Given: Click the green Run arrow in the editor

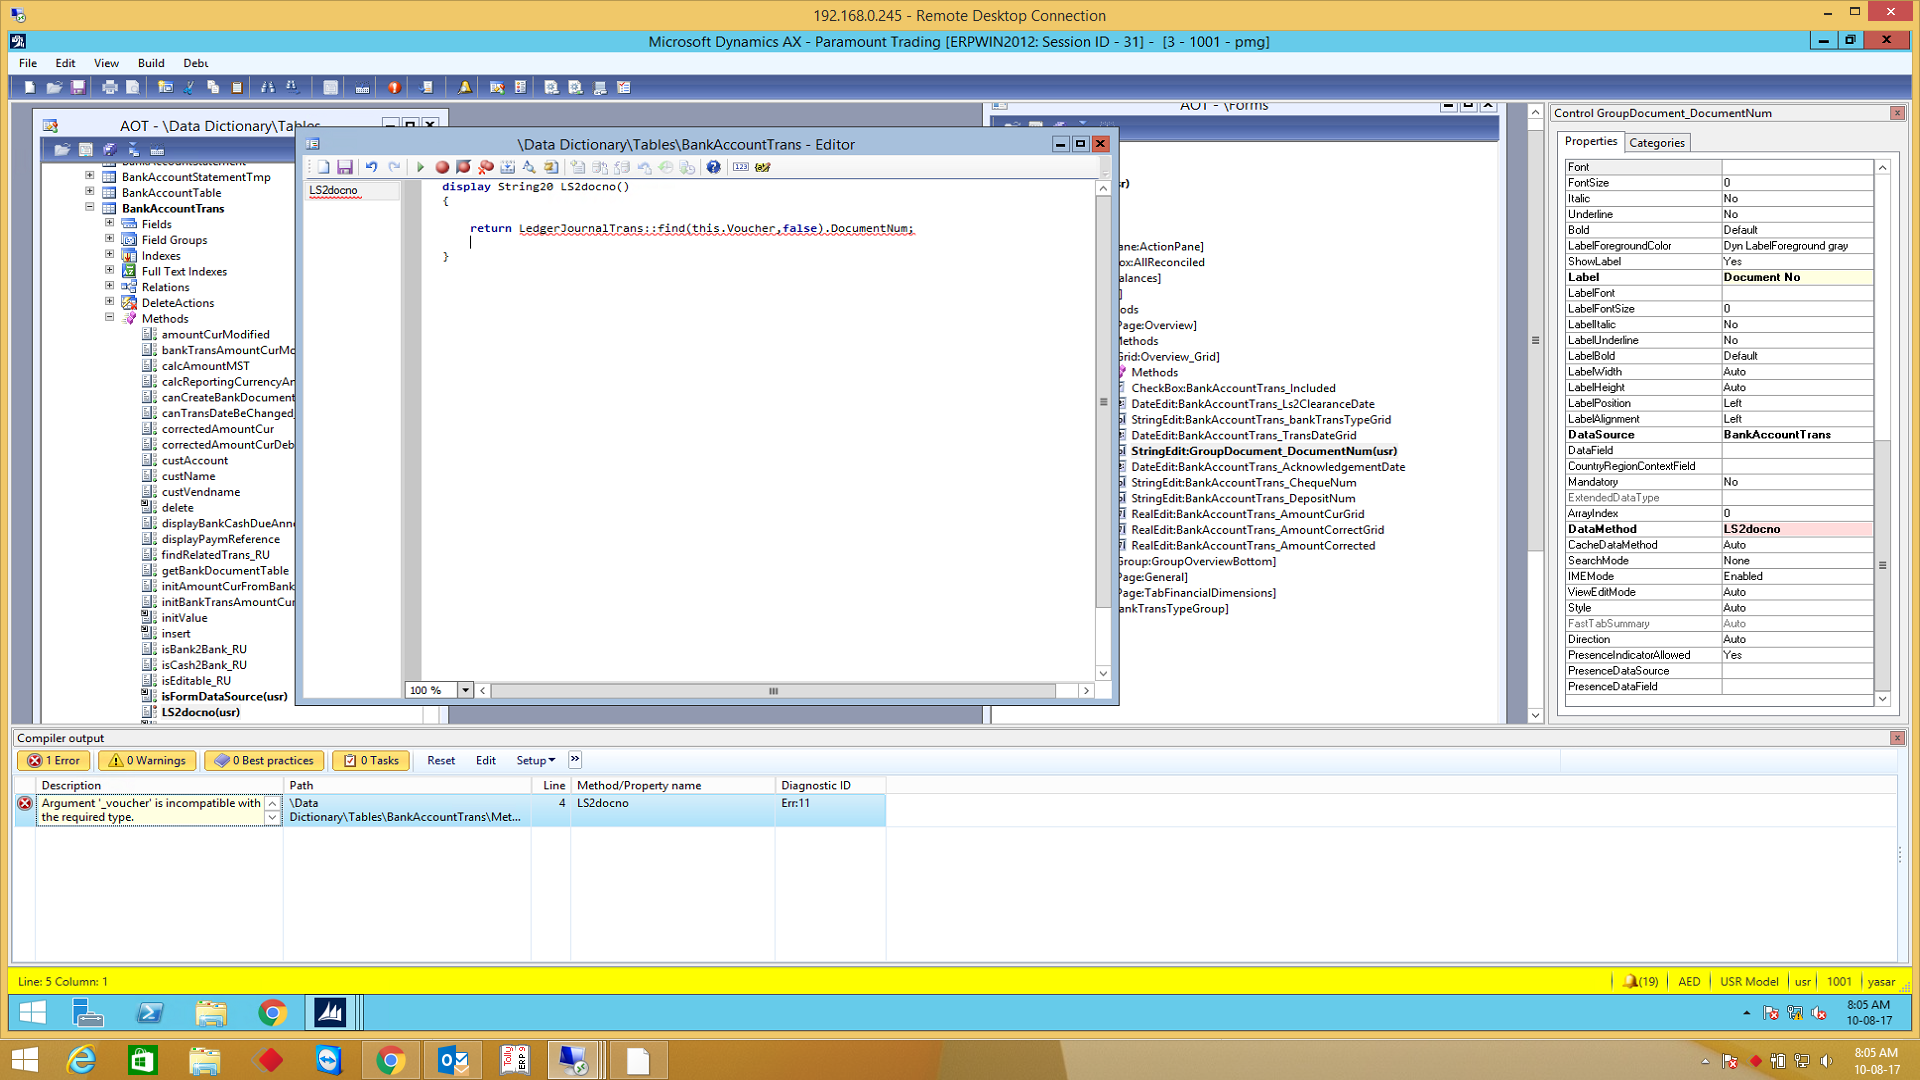Looking at the screenshot, I should pyautogui.click(x=420, y=167).
